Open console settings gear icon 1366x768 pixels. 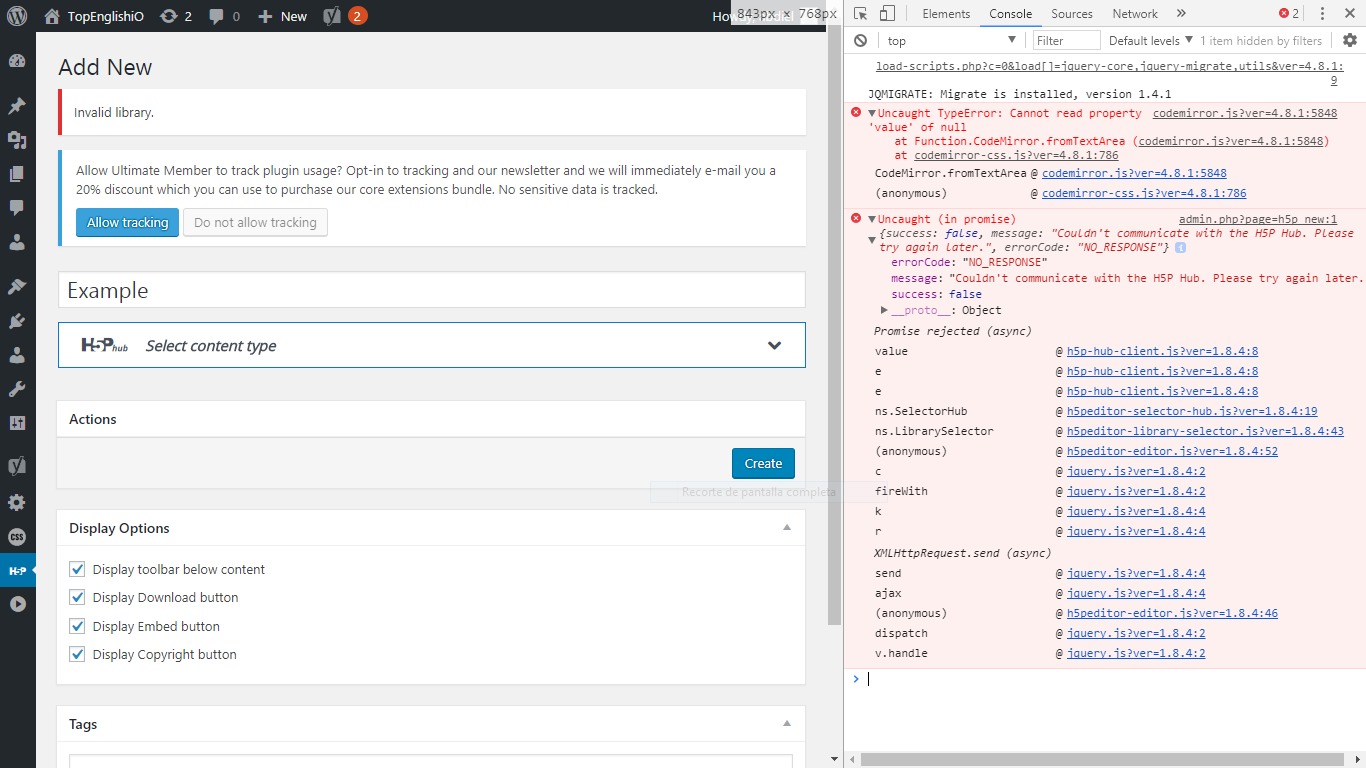1350,41
